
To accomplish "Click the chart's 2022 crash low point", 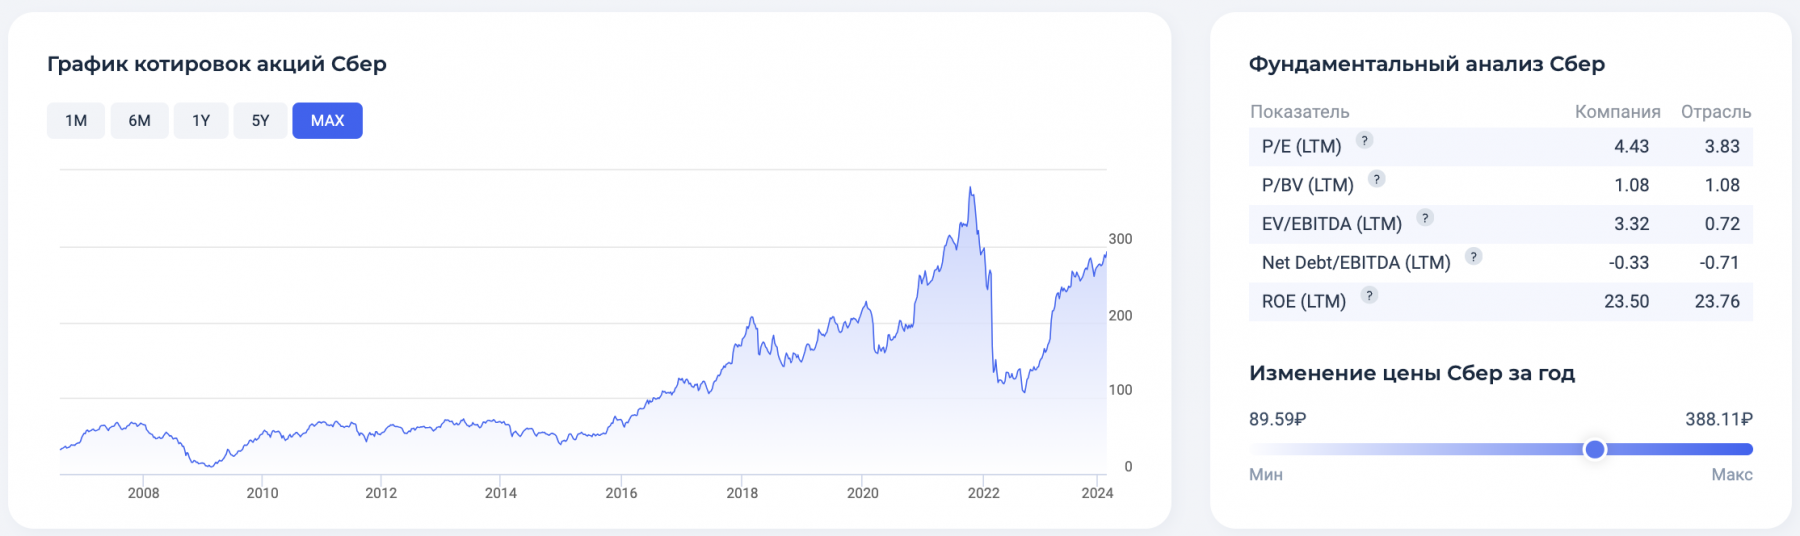I will (x=1024, y=391).
